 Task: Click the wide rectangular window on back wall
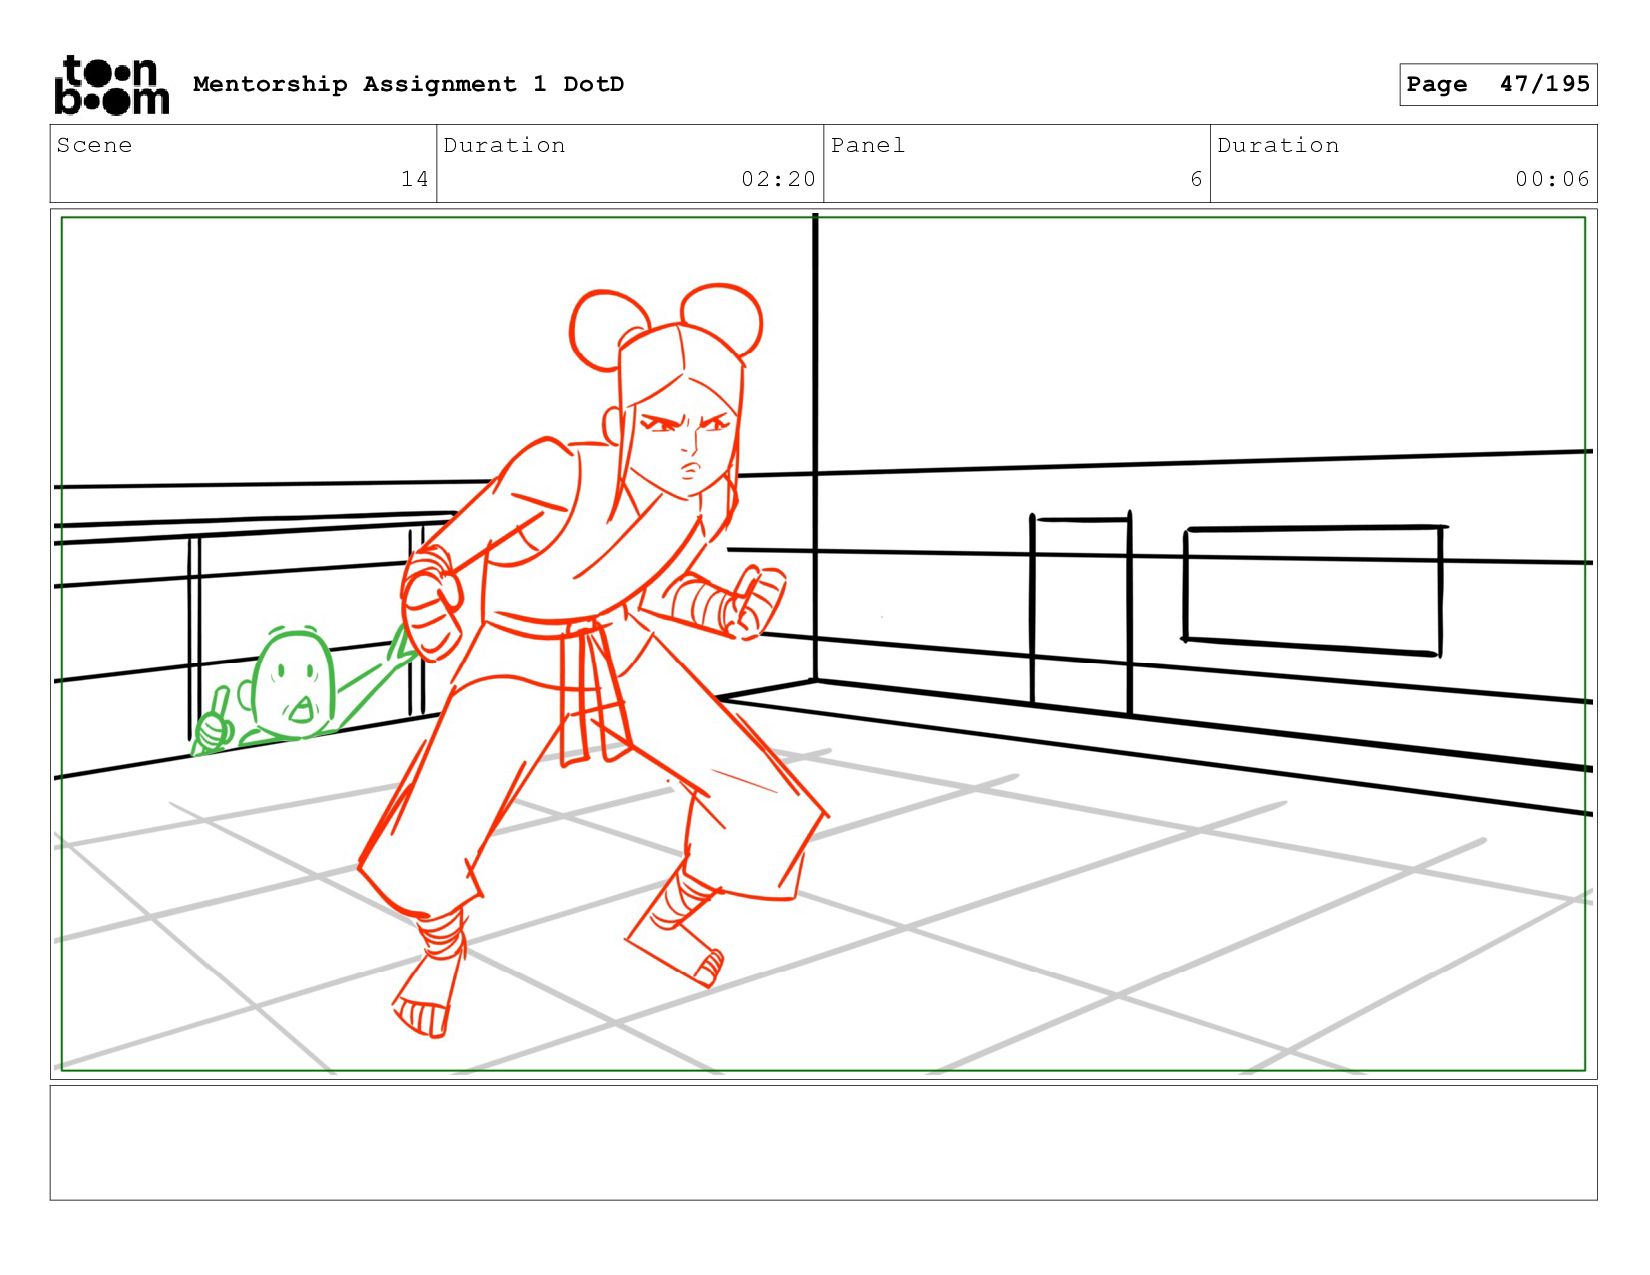coord(1312,590)
